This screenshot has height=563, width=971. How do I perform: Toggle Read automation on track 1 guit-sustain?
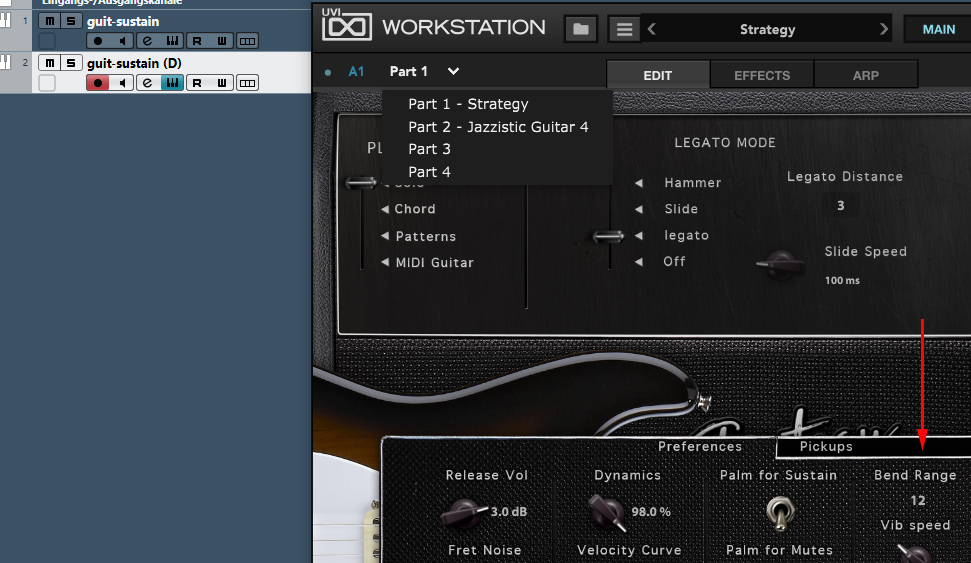[197, 41]
